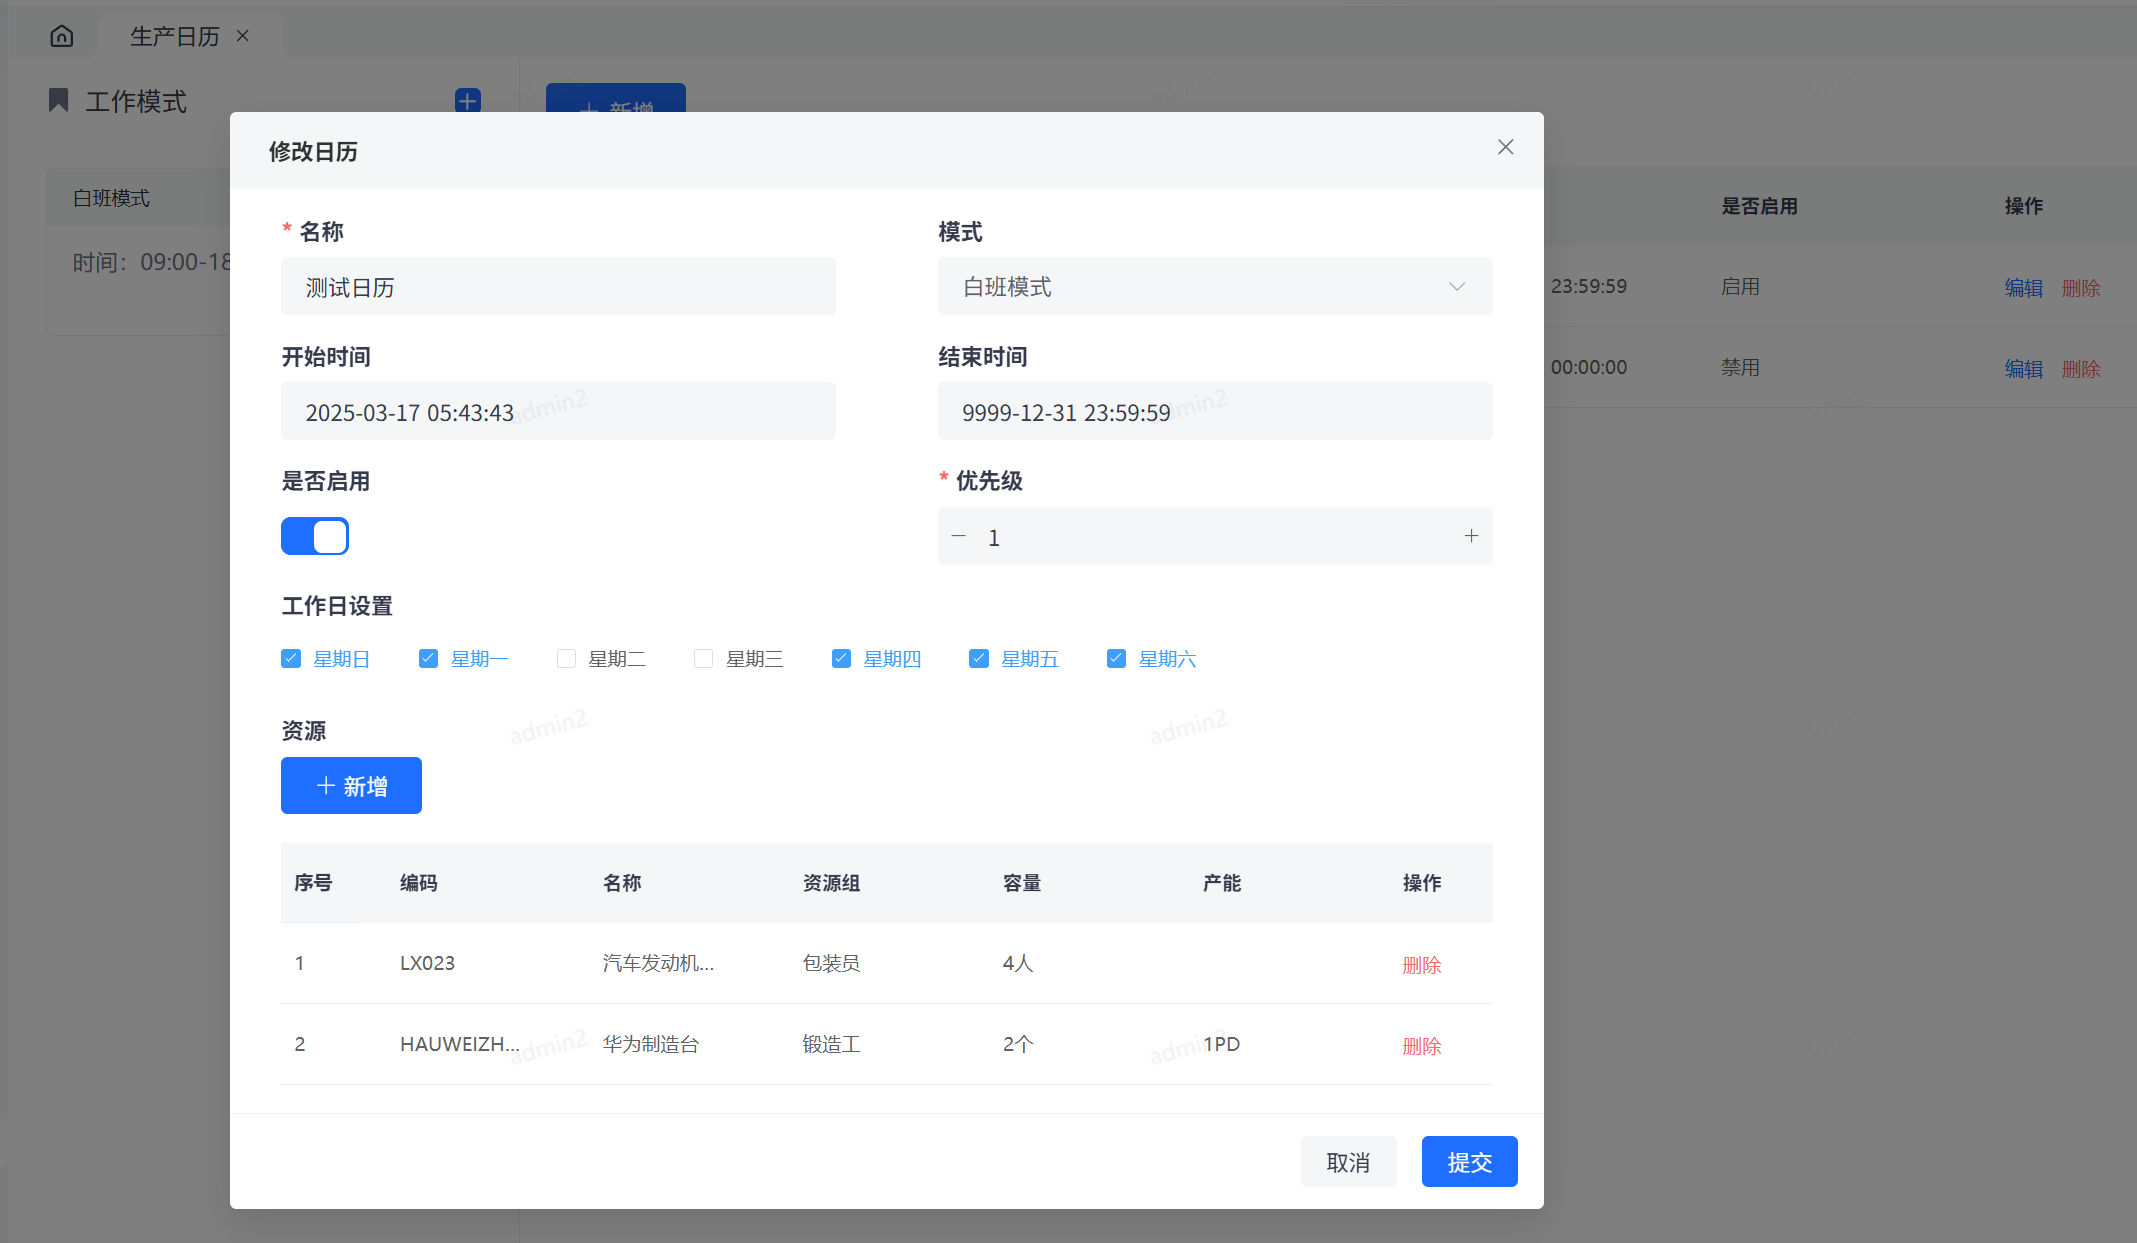Screen dimensions: 2137x1243
Task: Close the 生产日历 tab
Action: click(x=243, y=36)
